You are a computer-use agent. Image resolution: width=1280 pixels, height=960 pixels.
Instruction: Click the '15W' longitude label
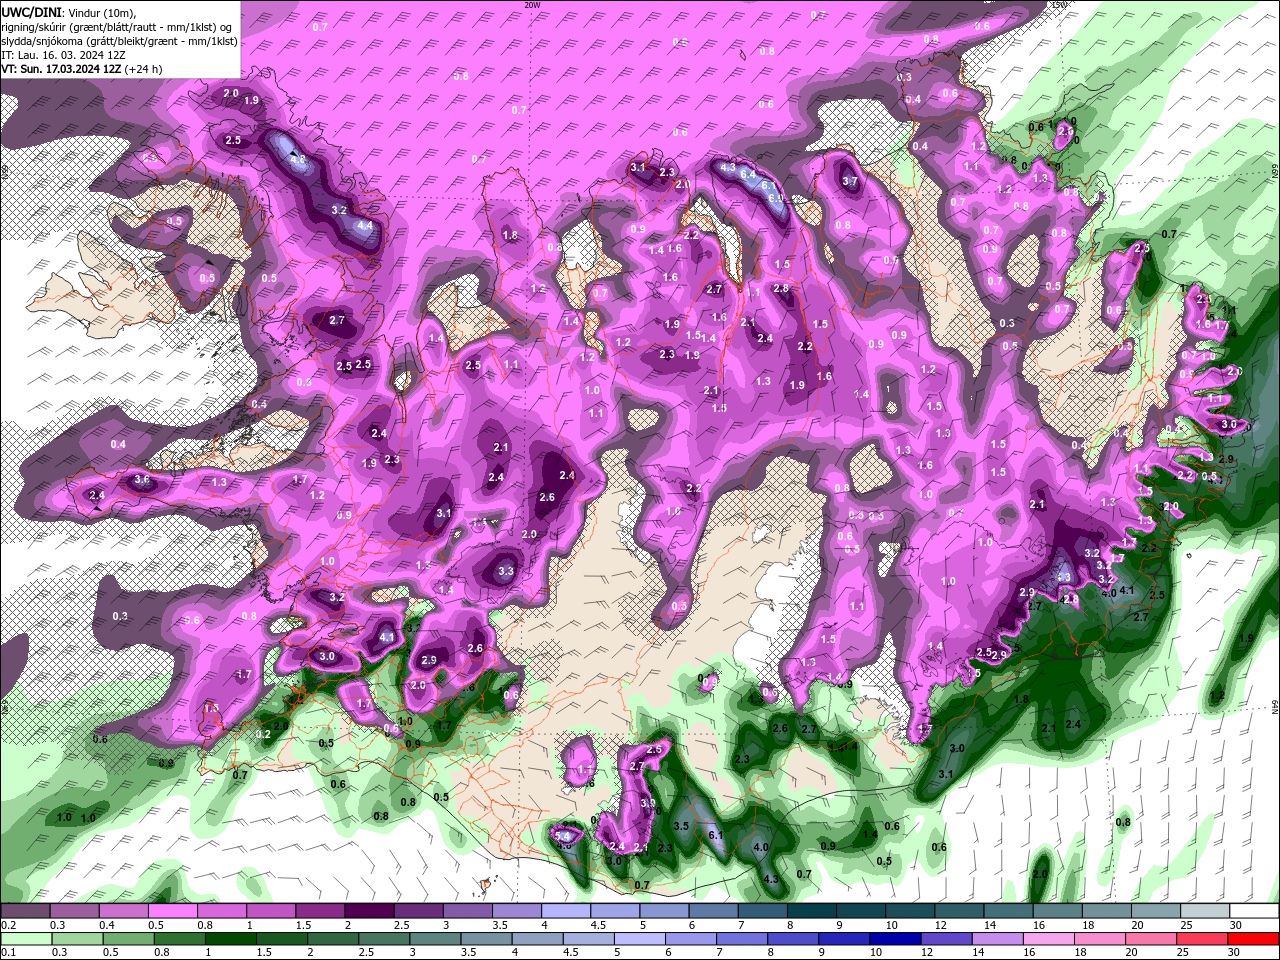point(1060,5)
